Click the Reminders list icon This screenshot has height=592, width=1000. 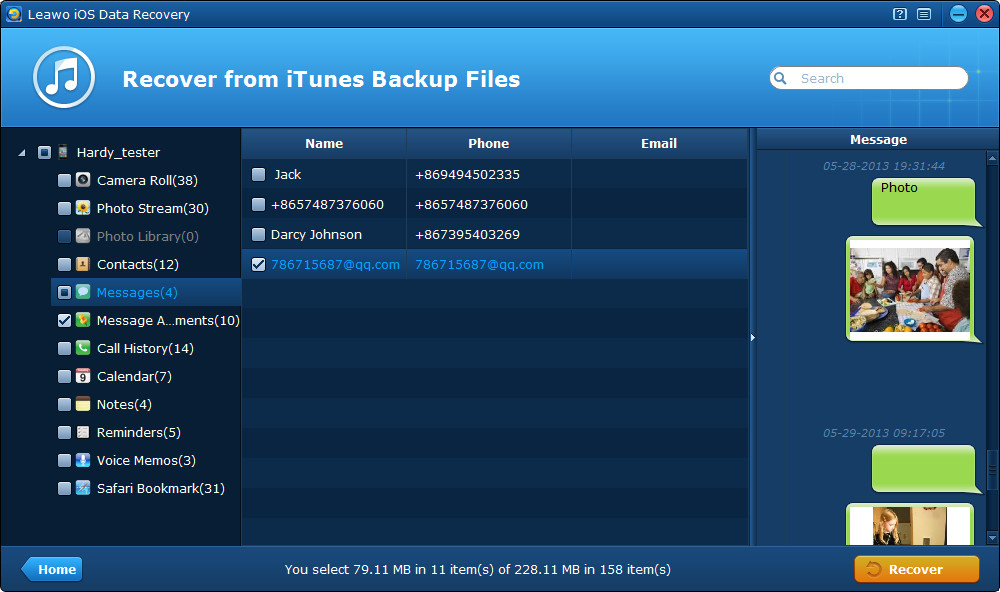(x=83, y=433)
